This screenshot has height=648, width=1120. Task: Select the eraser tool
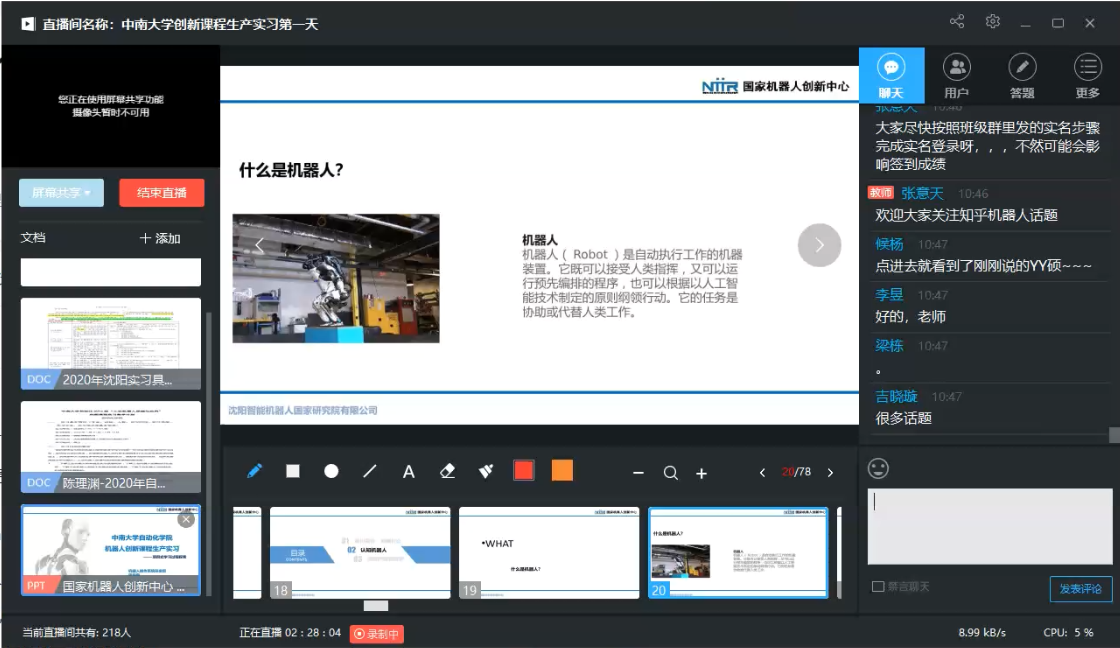tap(447, 471)
